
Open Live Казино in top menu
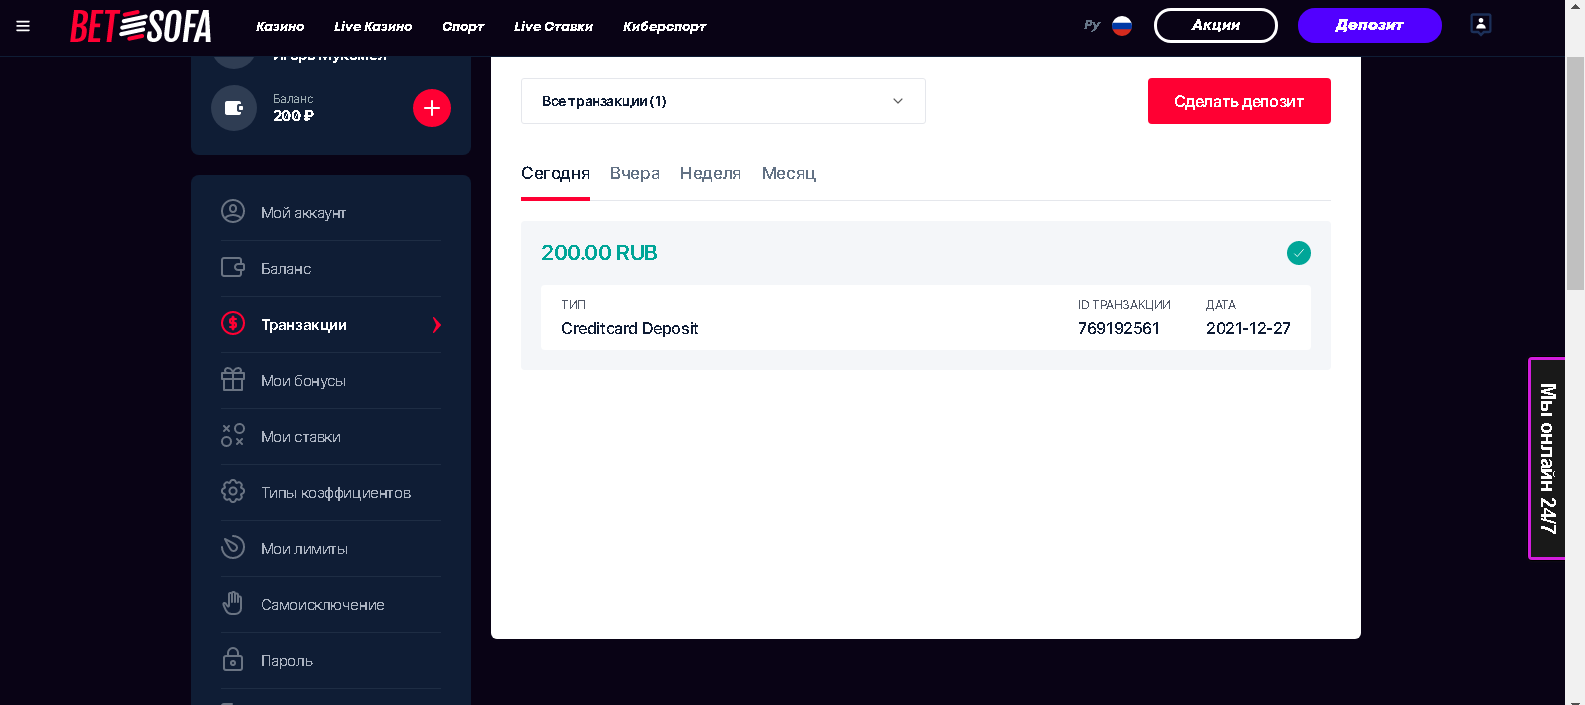(373, 27)
